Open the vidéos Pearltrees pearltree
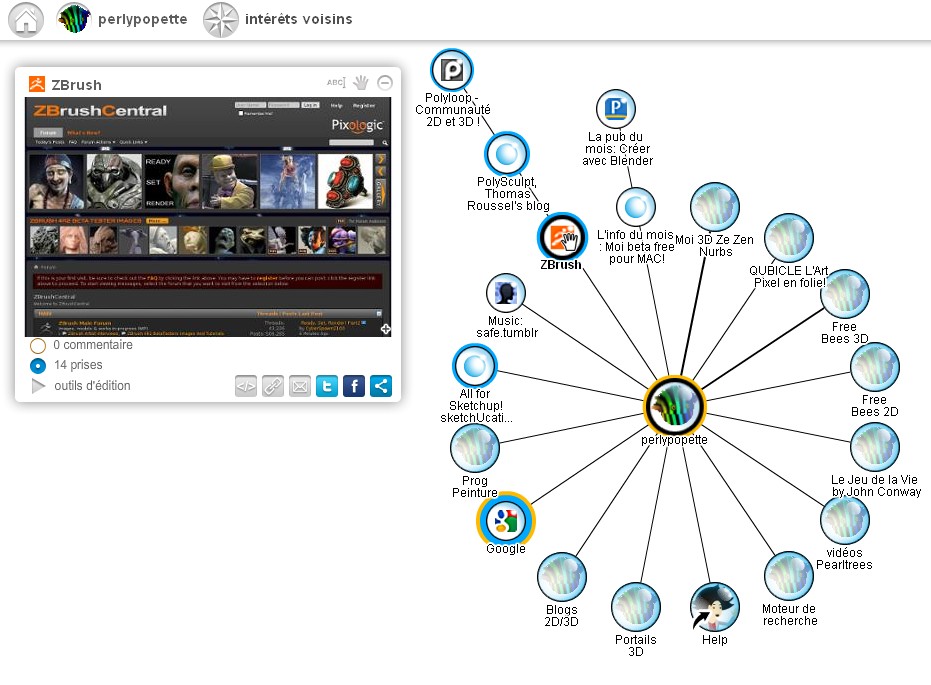The width and height of the screenshot is (931, 685). click(844, 520)
